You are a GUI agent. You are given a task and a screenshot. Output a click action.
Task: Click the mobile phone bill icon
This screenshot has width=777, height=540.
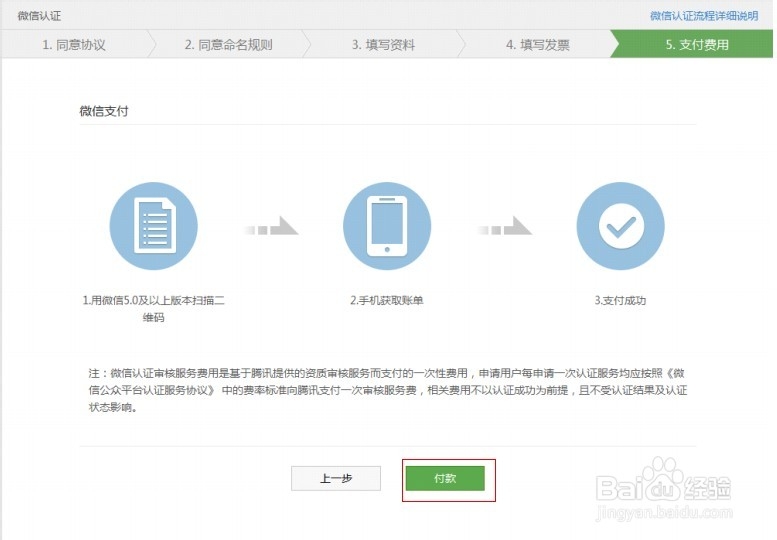[387, 226]
